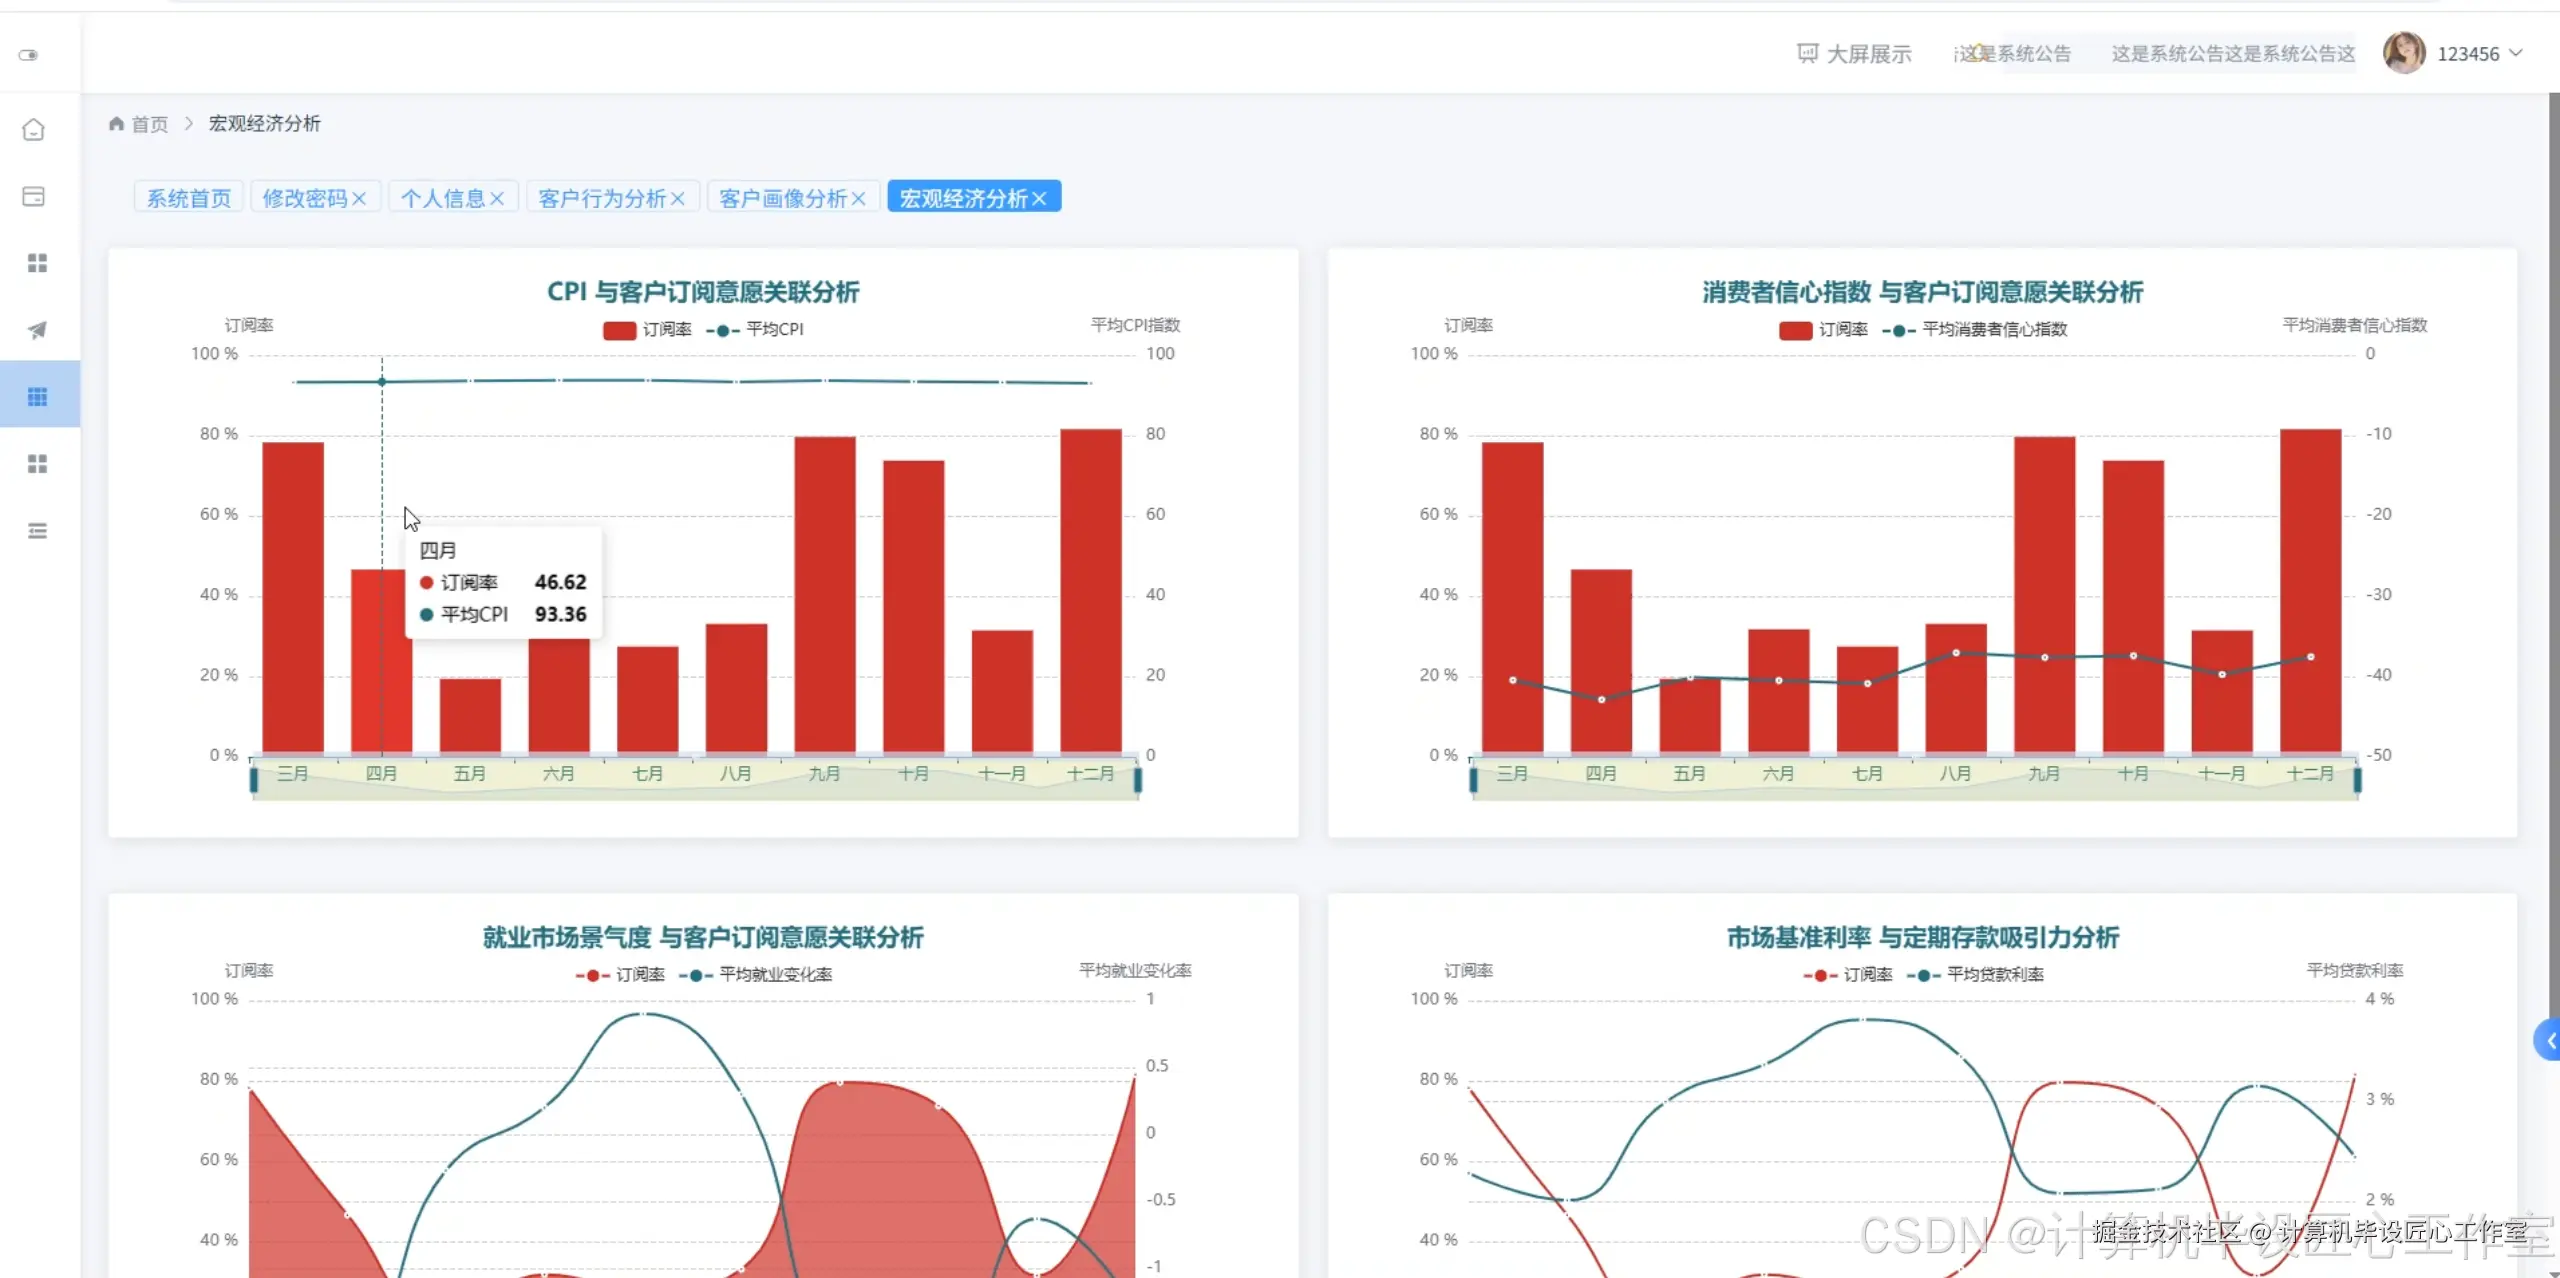Click the right zoom handle of the 消费者信心指数 chart
The image size is (2560, 1278).
tap(2357, 779)
